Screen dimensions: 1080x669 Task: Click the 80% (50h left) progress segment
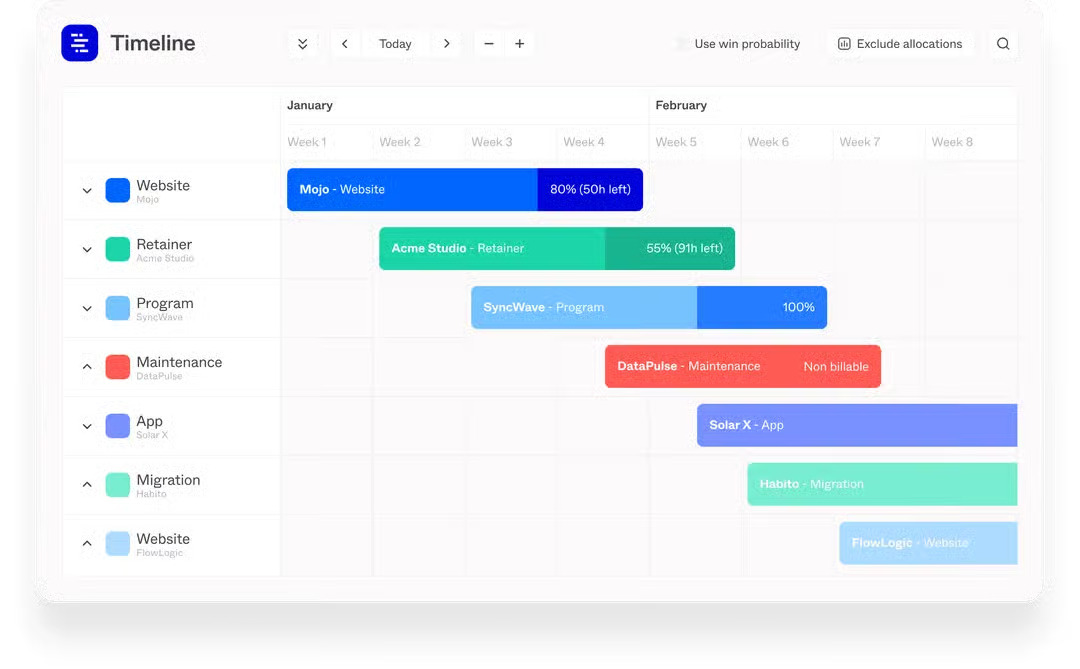590,189
